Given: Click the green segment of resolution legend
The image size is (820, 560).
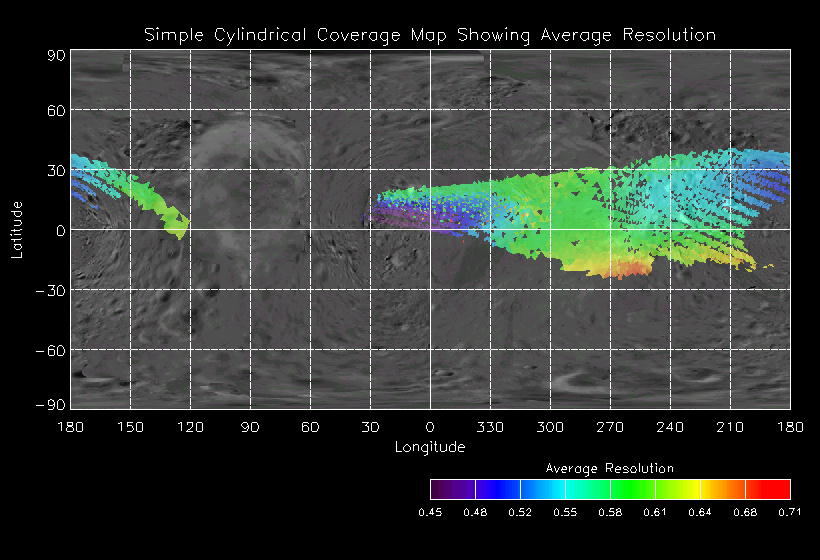Looking at the screenshot, I should (633, 489).
